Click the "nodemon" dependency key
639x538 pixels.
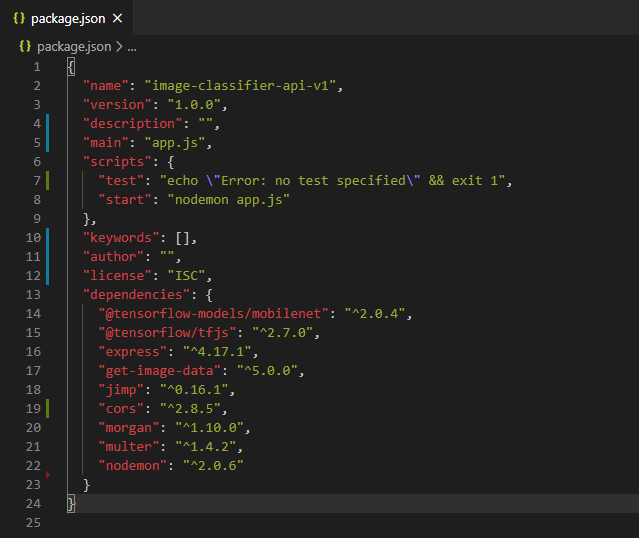[133, 466]
